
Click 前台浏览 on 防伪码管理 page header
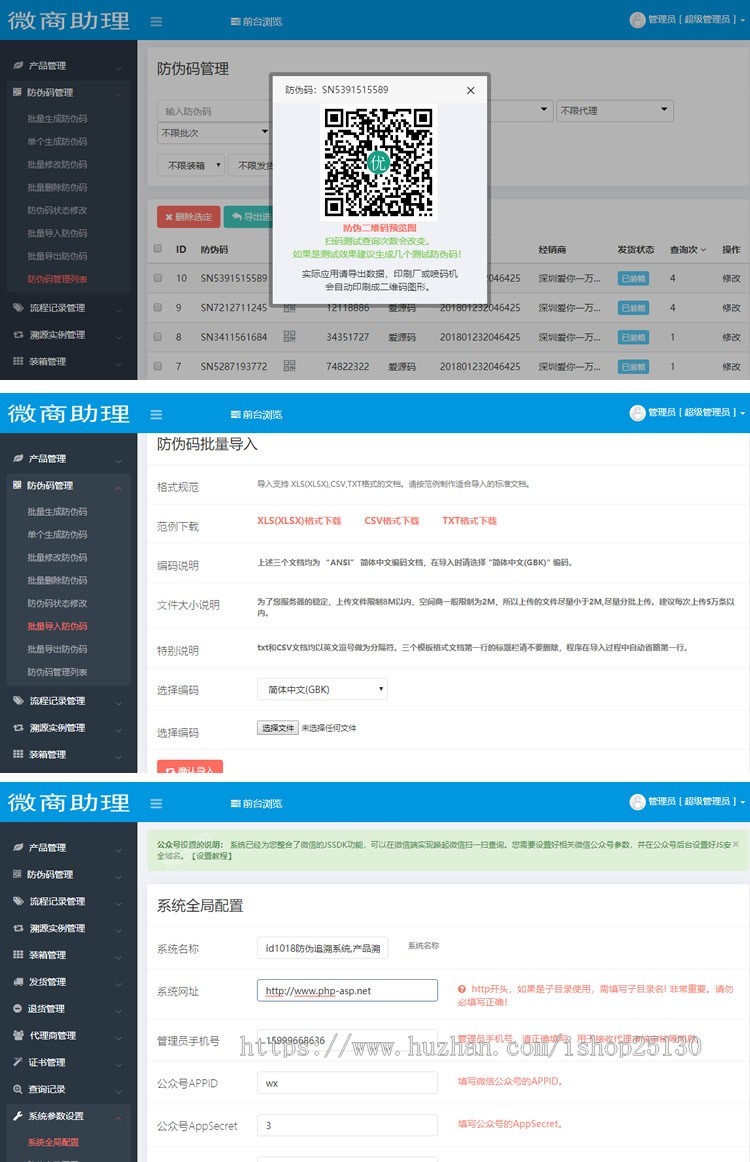256,21
